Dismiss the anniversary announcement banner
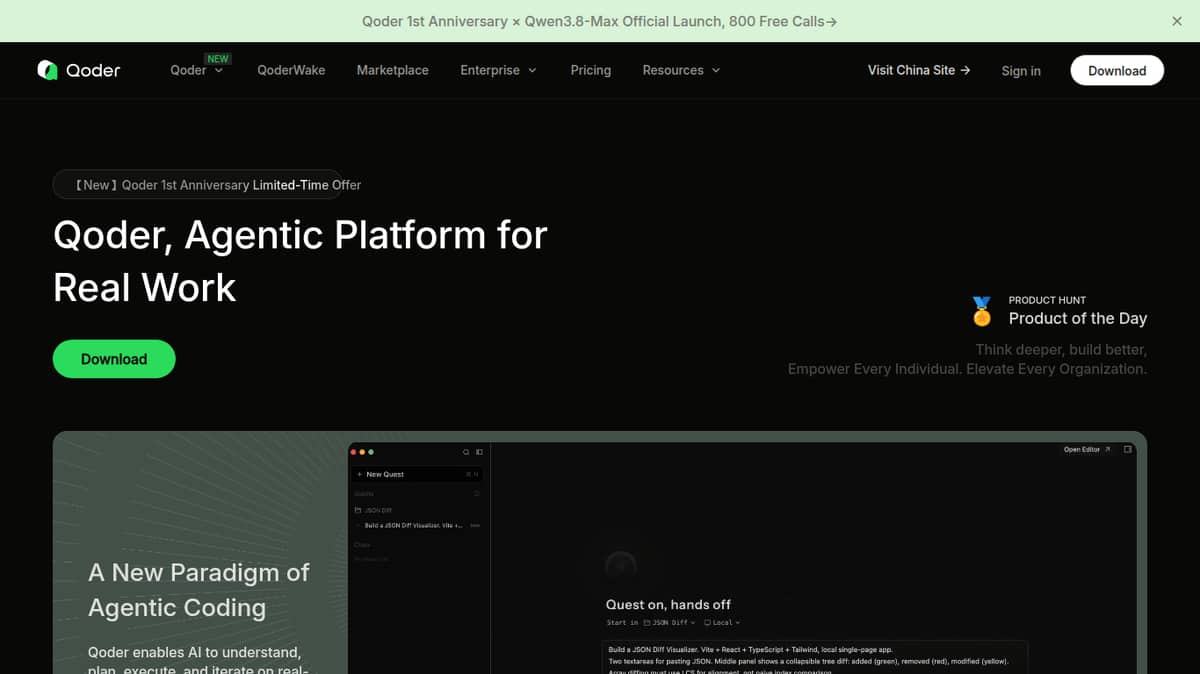Screen dimensions: 1200x674 tap(1177, 21)
